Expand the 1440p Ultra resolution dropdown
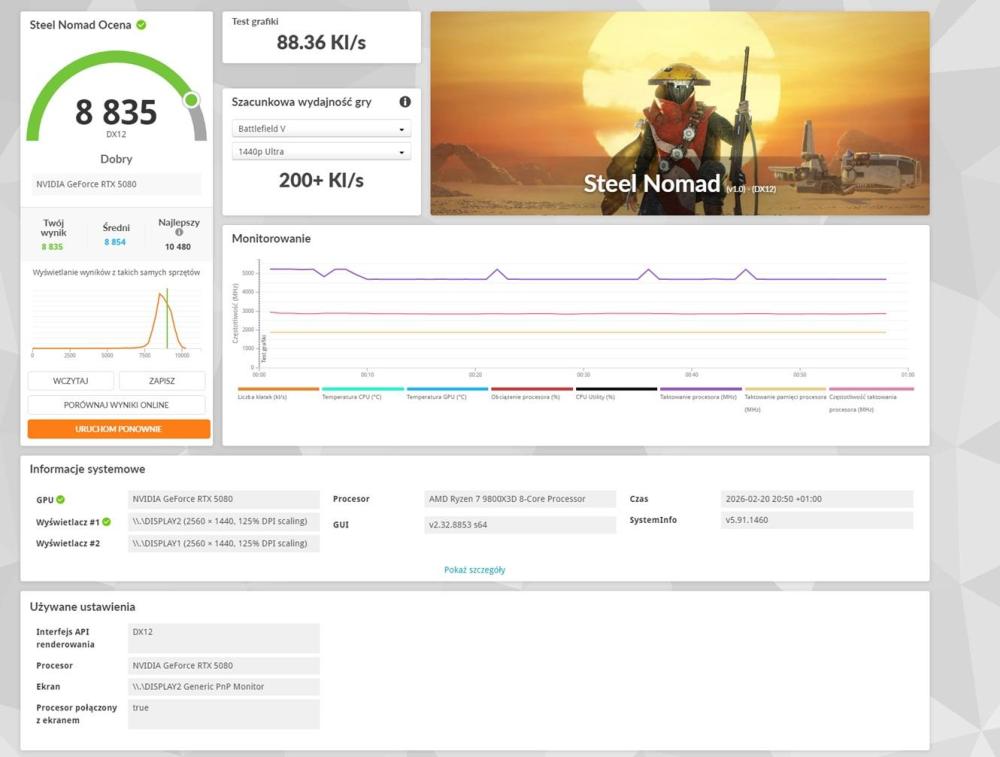Image resolution: width=1000 pixels, height=757 pixels. 321,151
